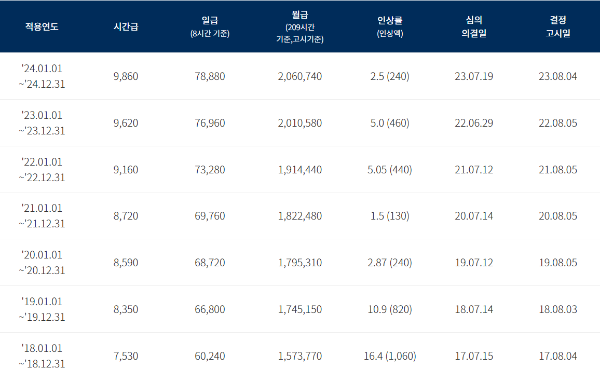The width and height of the screenshot is (600, 377).
Task: Select deliberation date 23.07.19
Action: tap(474, 76)
